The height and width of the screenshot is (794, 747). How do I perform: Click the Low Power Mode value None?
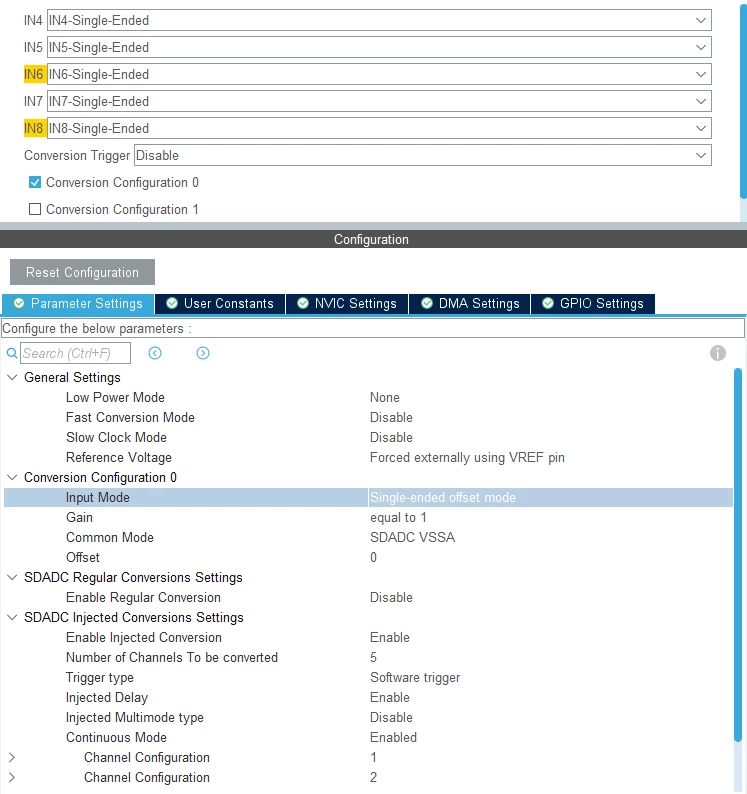coord(384,398)
